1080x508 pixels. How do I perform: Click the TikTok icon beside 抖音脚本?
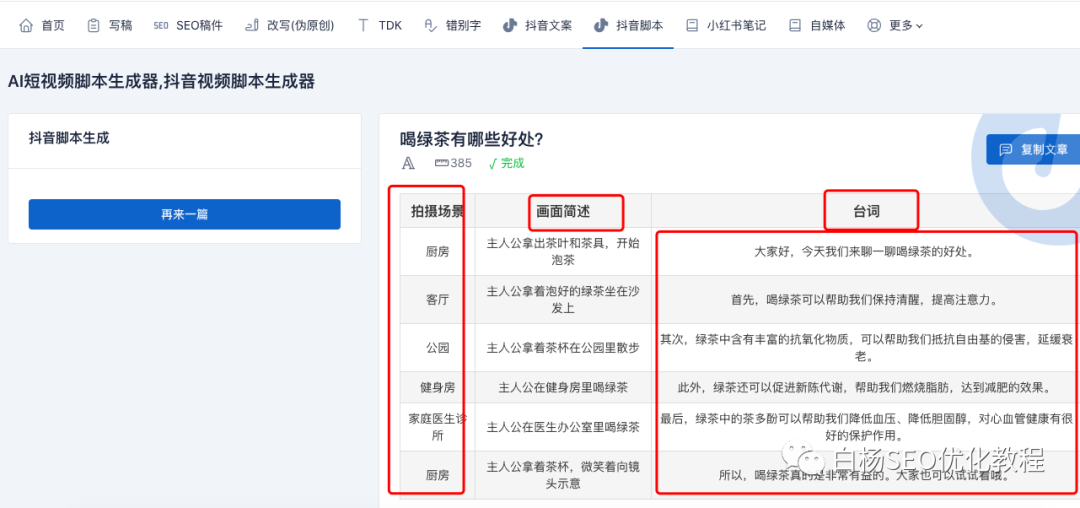tap(601, 26)
